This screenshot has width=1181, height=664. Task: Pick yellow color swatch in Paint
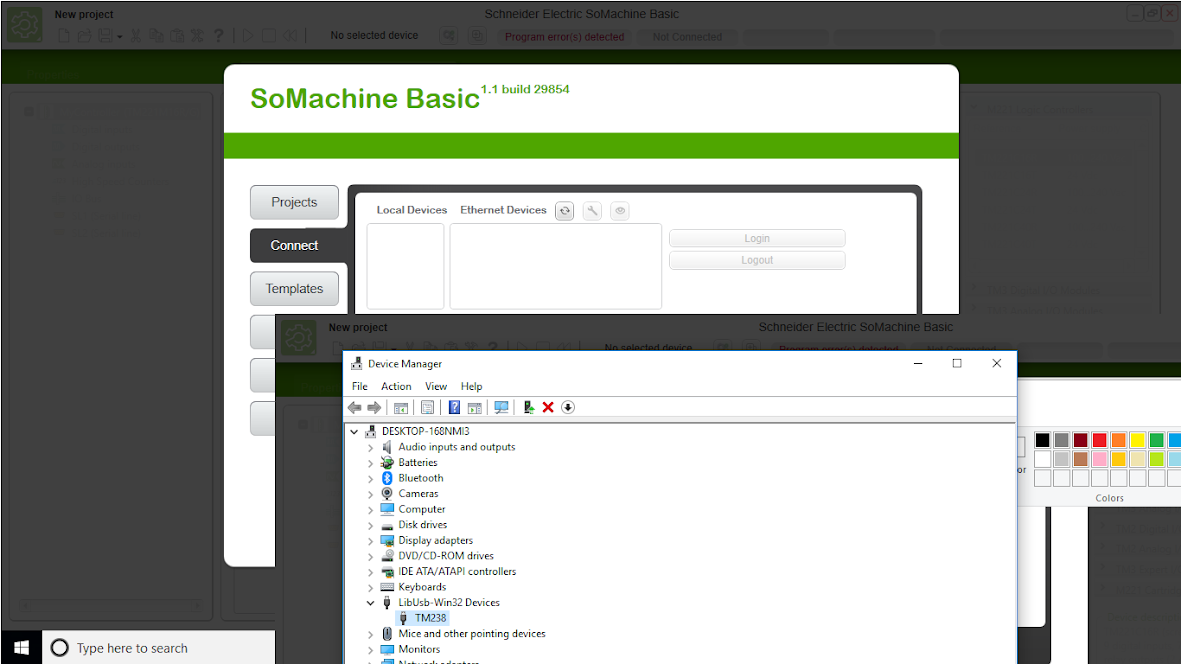pyautogui.click(x=1137, y=440)
